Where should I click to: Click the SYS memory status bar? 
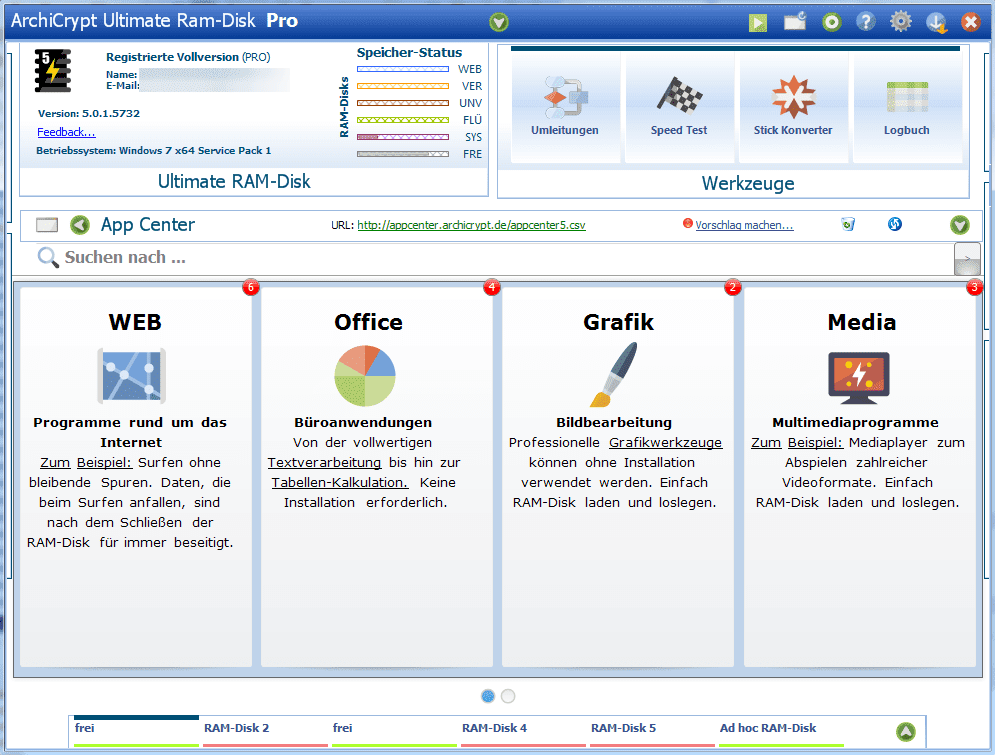coord(403,137)
